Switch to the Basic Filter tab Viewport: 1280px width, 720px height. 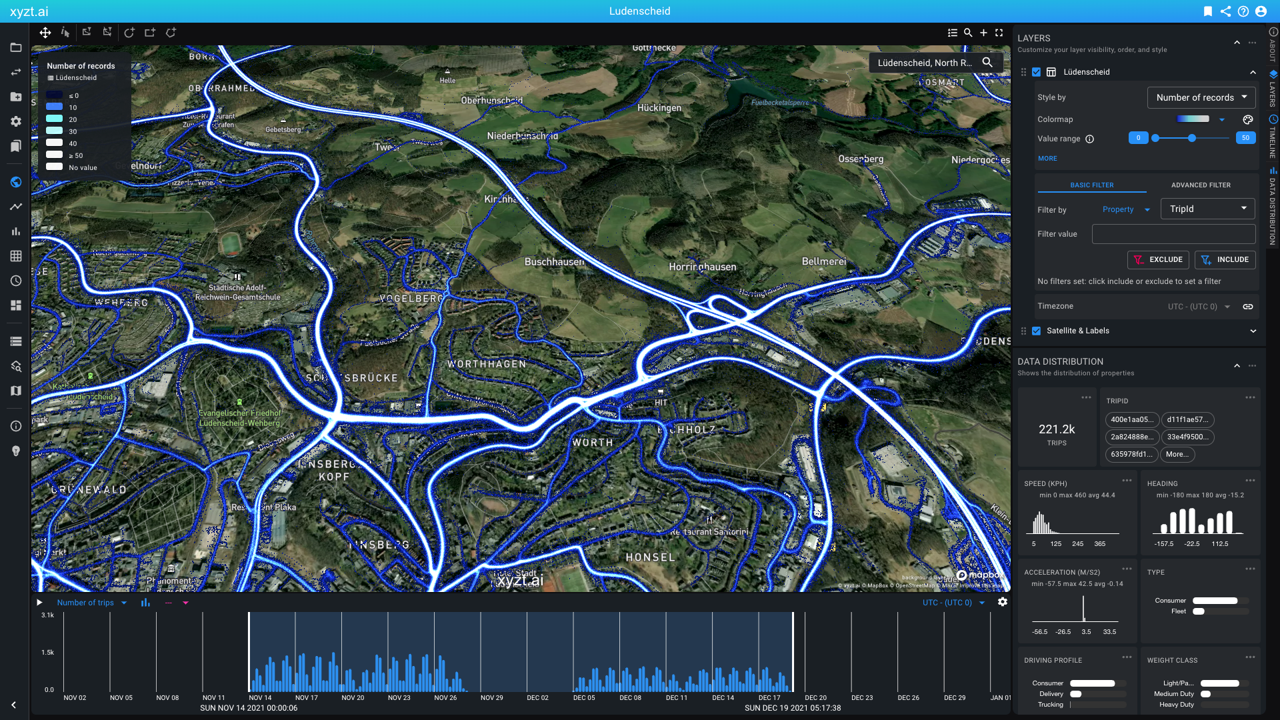(1092, 185)
